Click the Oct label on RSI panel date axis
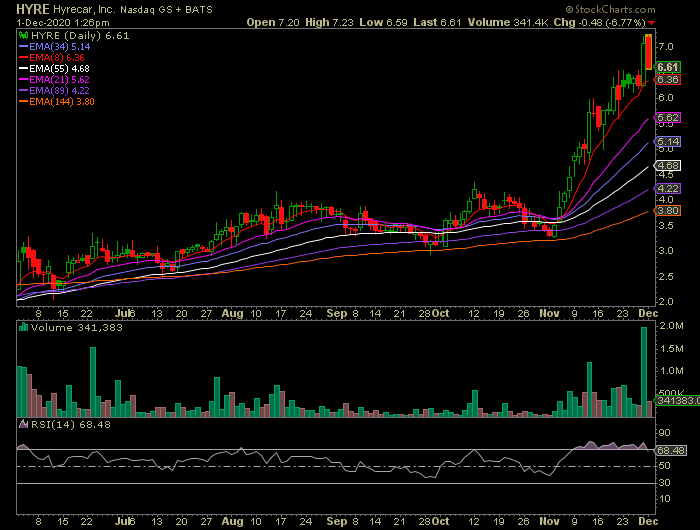This screenshot has width=700, height=530. click(441, 521)
